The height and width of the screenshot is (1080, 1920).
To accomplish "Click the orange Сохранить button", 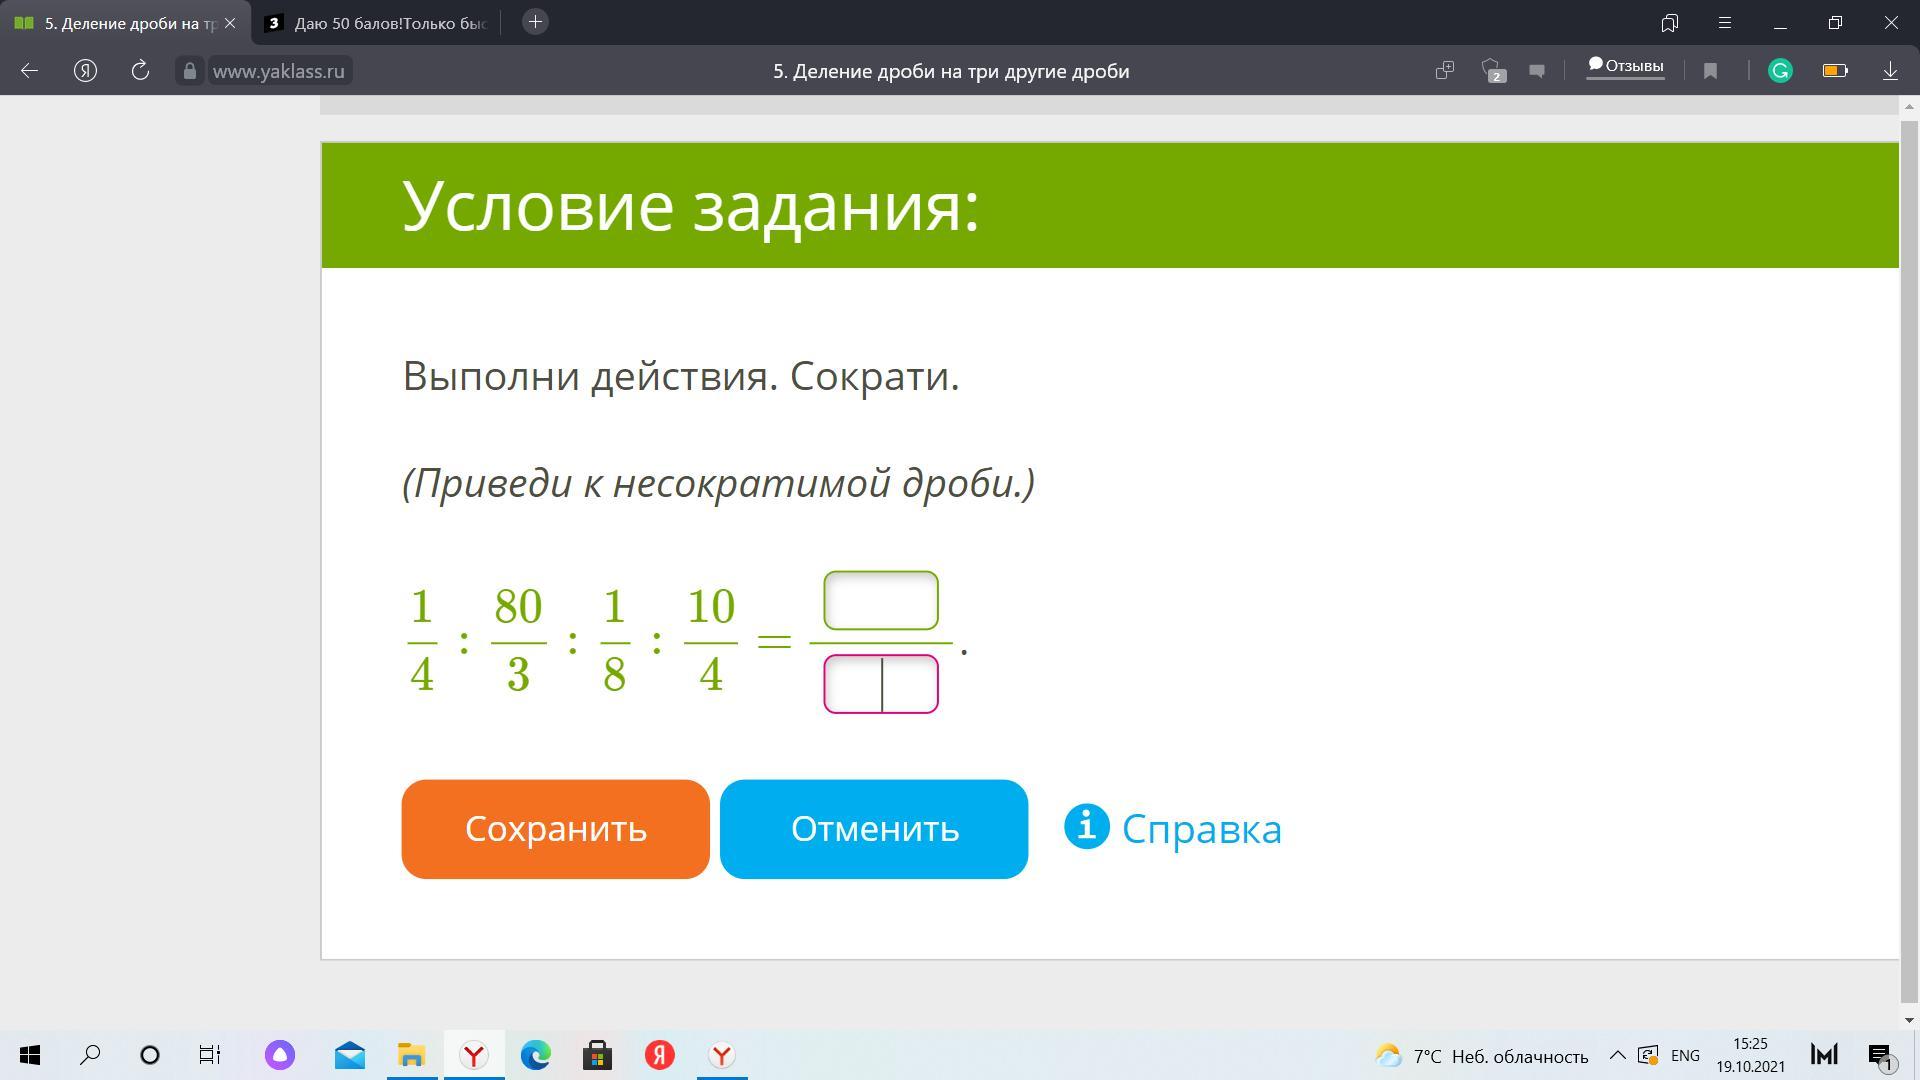I will pos(555,829).
